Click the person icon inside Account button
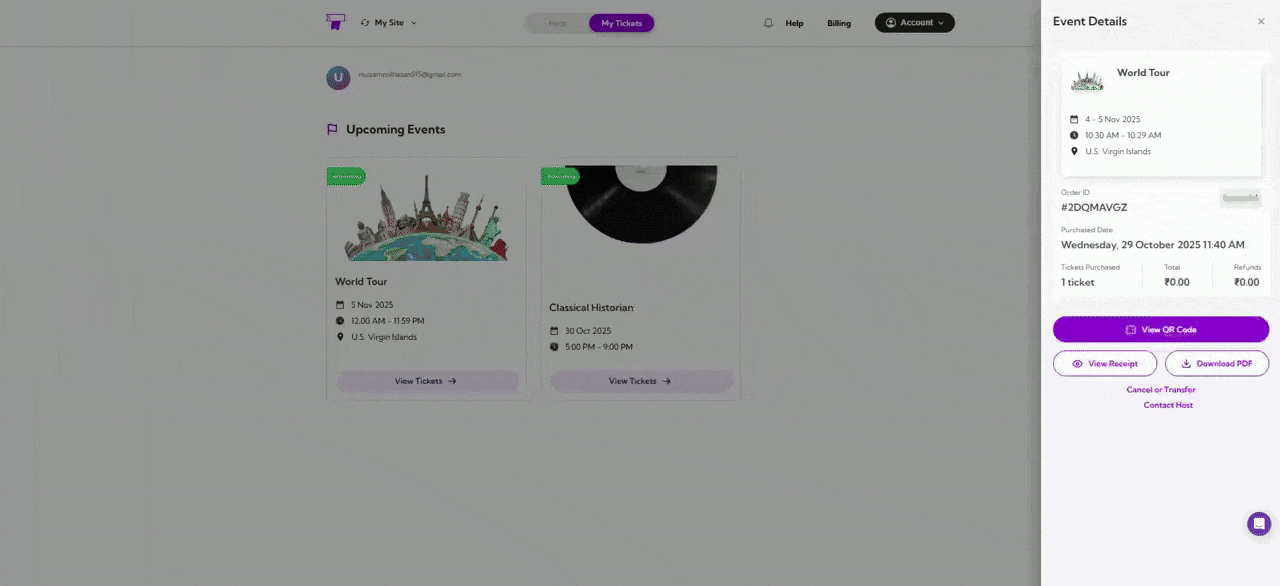 tap(891, 22)
